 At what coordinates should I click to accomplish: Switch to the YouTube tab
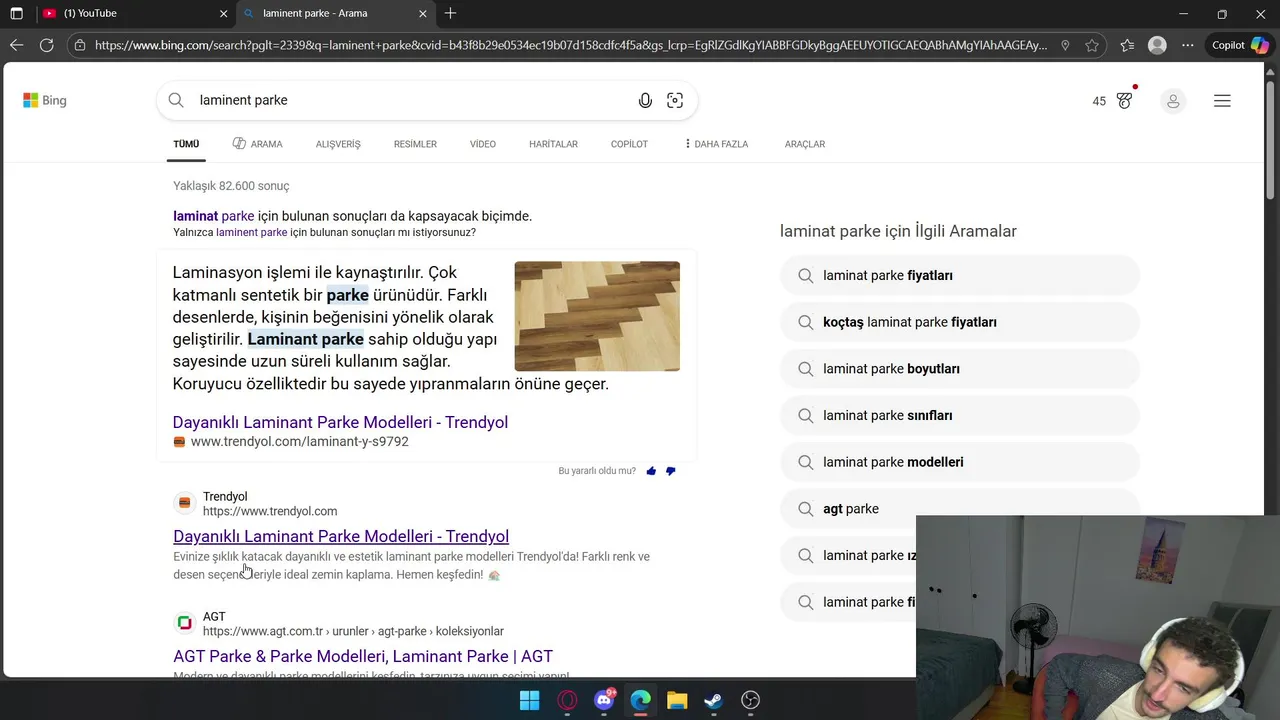coord(135,14)
